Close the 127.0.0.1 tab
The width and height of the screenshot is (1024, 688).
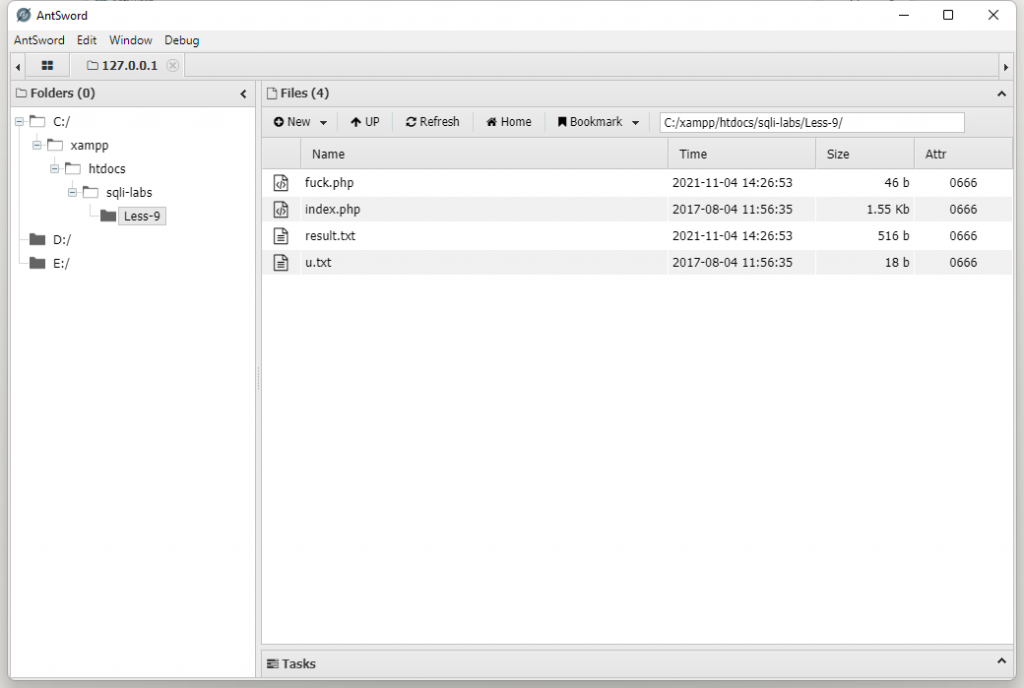[x=172, y=66]
